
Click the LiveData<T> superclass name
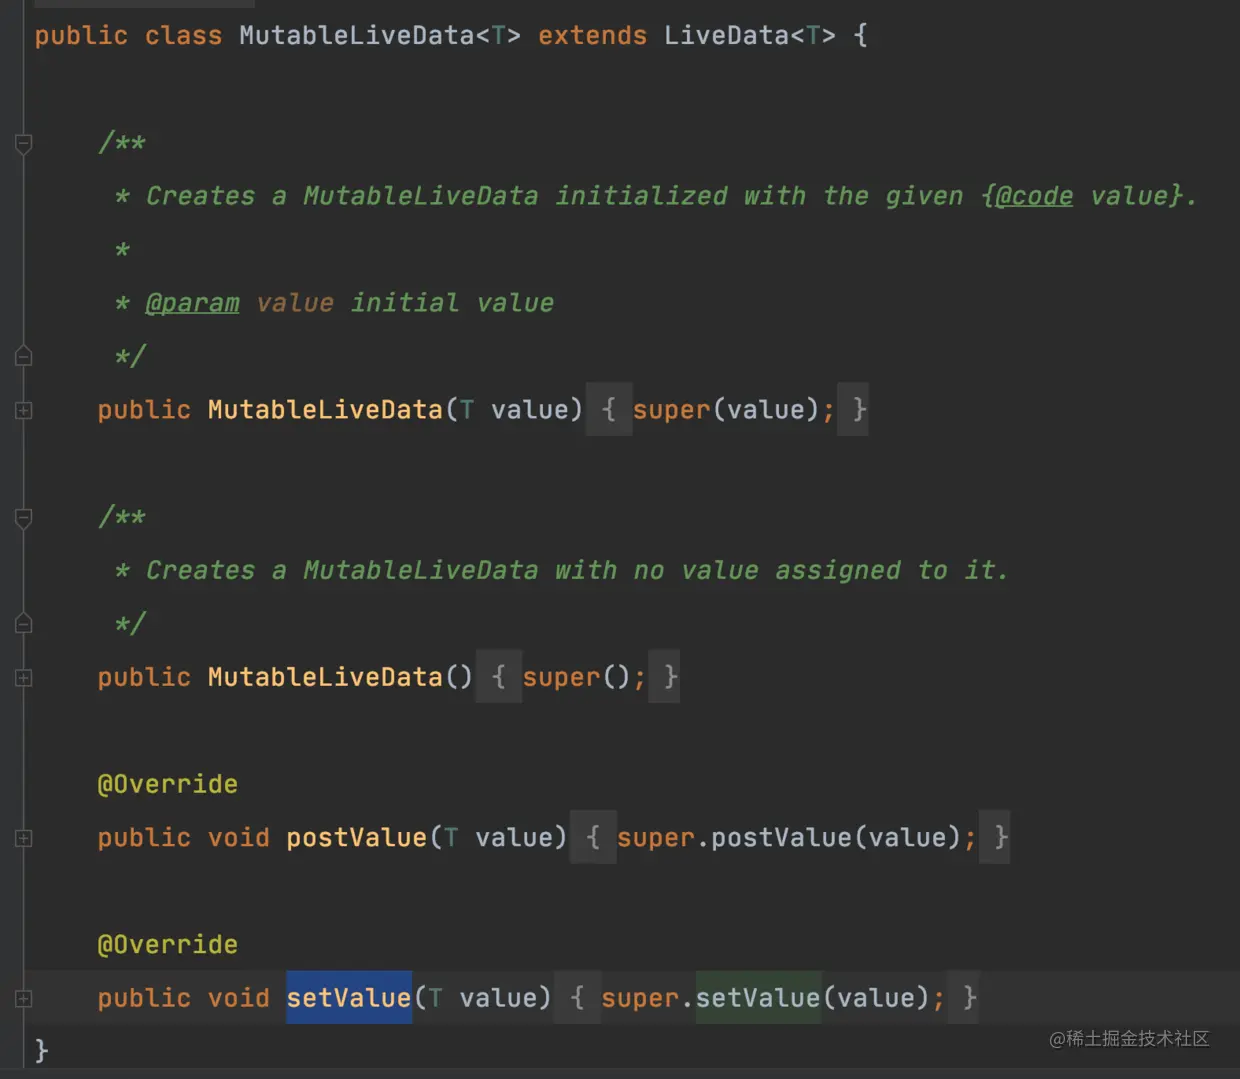(x=749, y=35)
